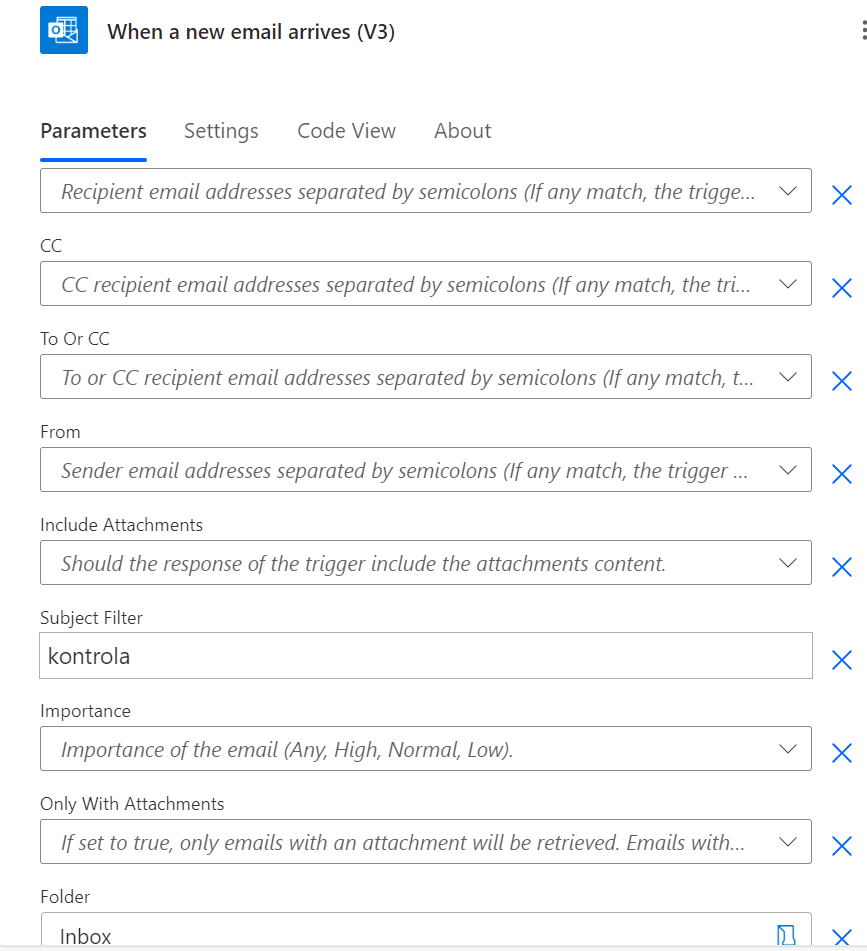The image size is (867, 951).
Task: Click the Subject Filter field containing kontrola
Action: (425, 656)
